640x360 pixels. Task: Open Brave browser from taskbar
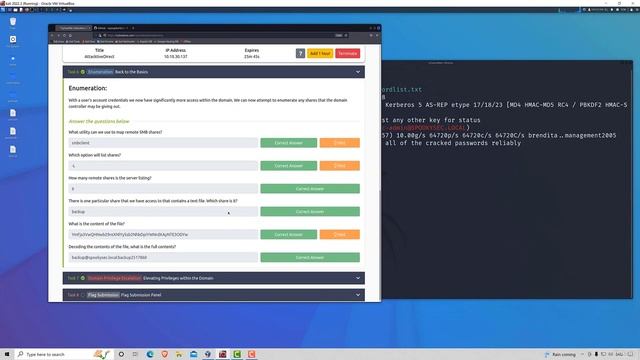164,354
